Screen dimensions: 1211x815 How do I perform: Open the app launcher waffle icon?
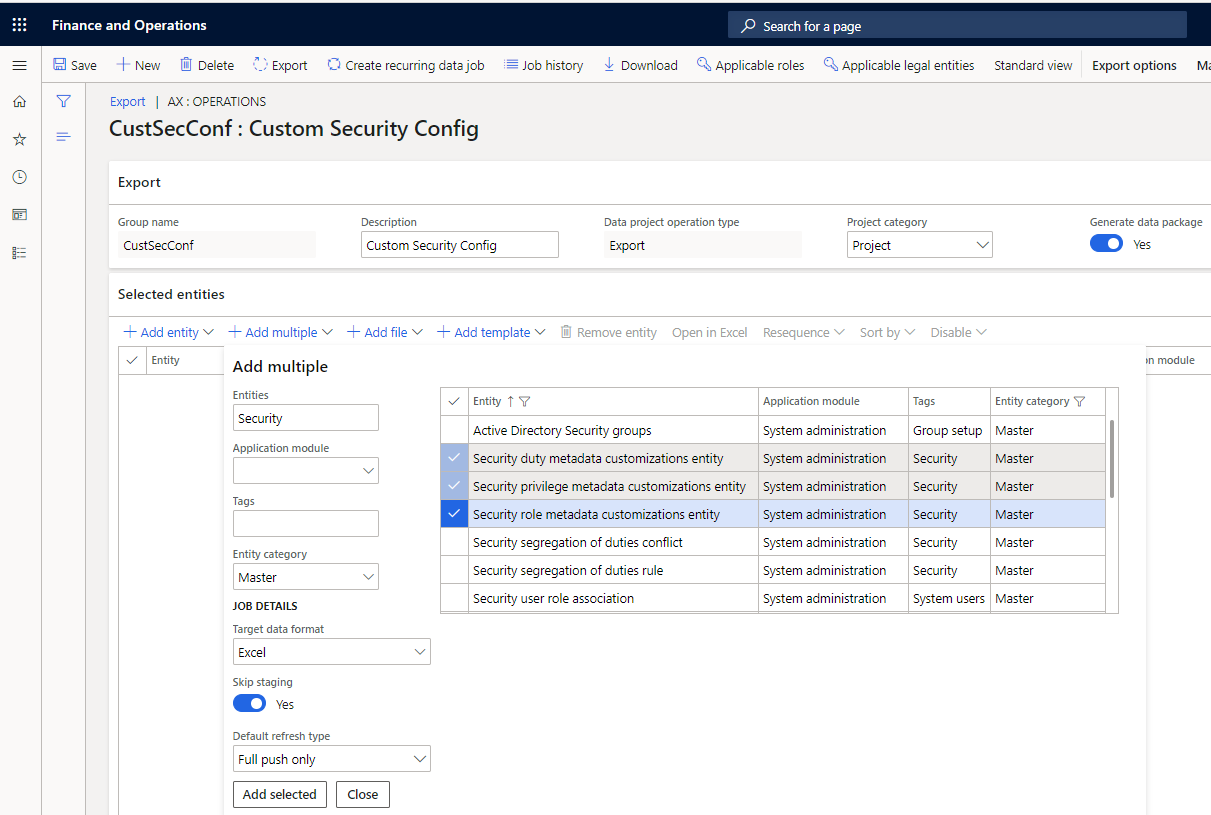pos(19,25)
